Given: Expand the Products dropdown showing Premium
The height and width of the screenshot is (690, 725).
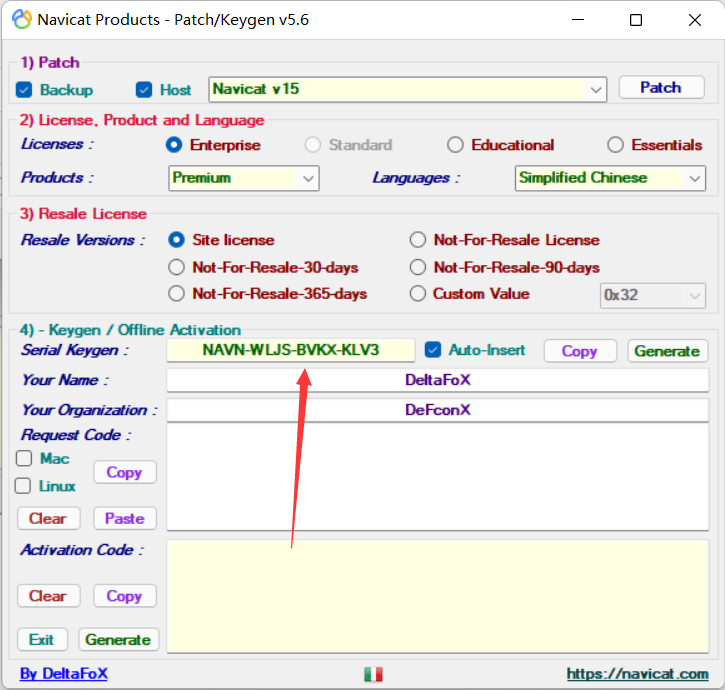Looking at the screenshot, I should coord(308,178).
